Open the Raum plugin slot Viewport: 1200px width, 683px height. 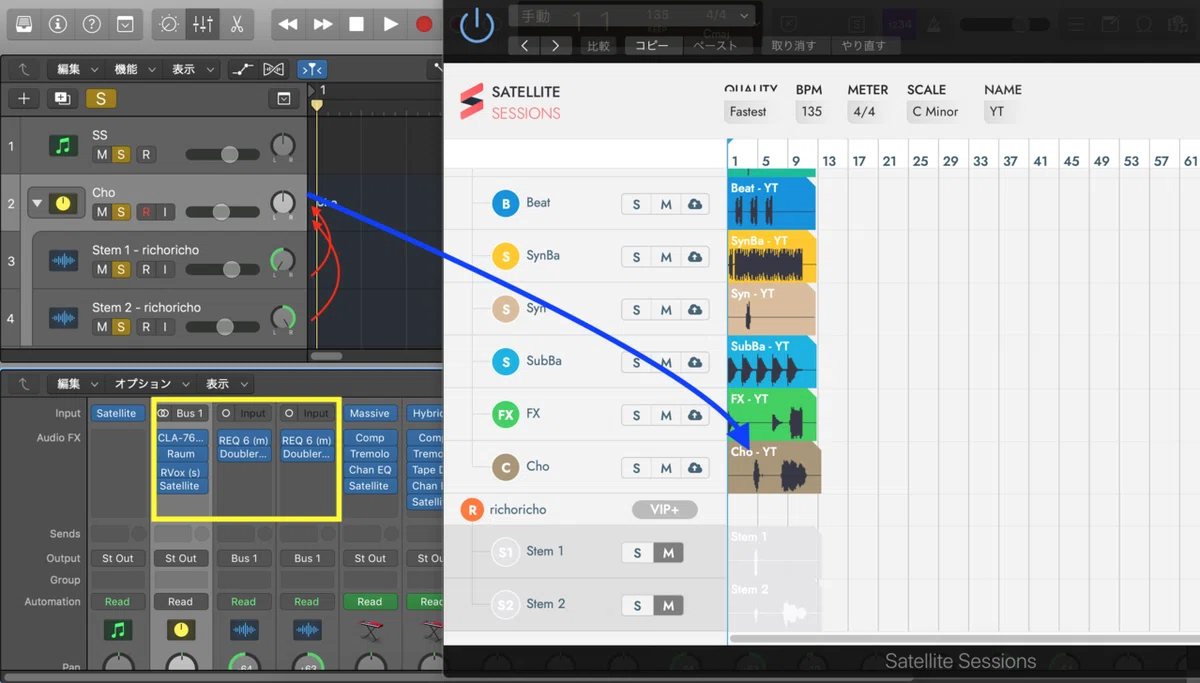pos(181,454)
